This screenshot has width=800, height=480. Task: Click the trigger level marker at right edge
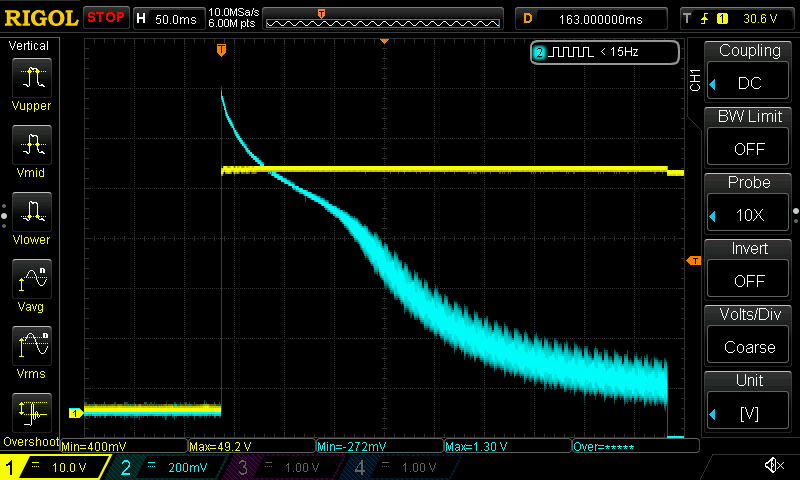694,261
